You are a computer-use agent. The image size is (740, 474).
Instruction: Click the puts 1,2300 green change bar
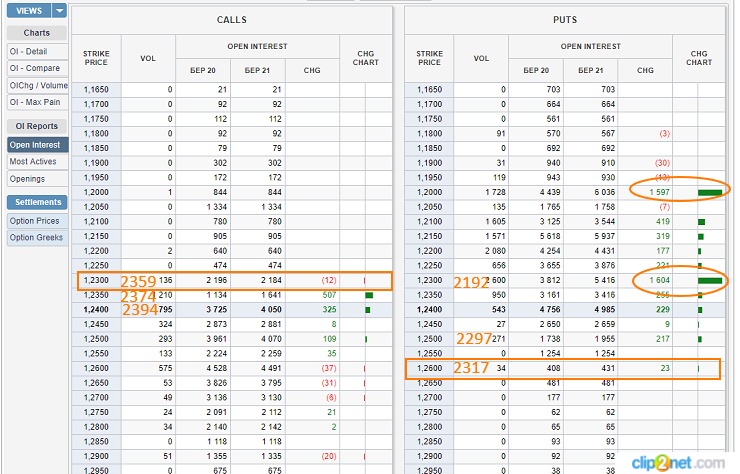point(710,280)
